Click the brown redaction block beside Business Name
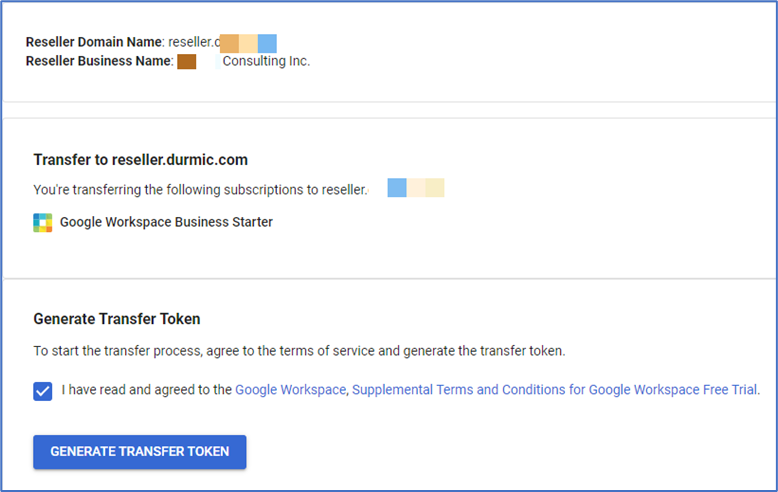The height and width of the screenshot is (492, 778). 187,62
